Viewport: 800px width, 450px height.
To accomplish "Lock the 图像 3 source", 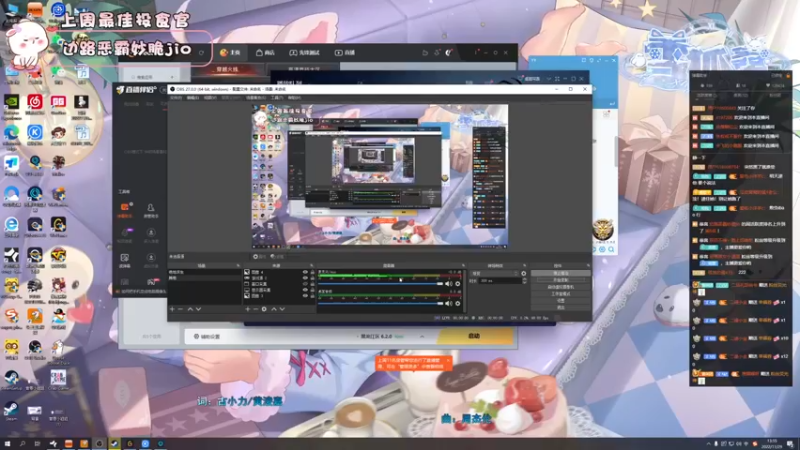I will pyautogui.click(x=312, y=296).
